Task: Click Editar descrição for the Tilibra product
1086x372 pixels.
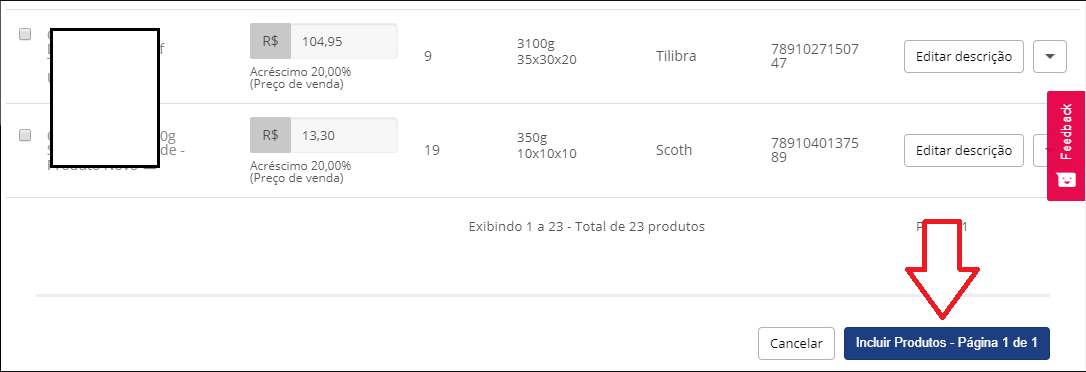Action: (963, 57)
